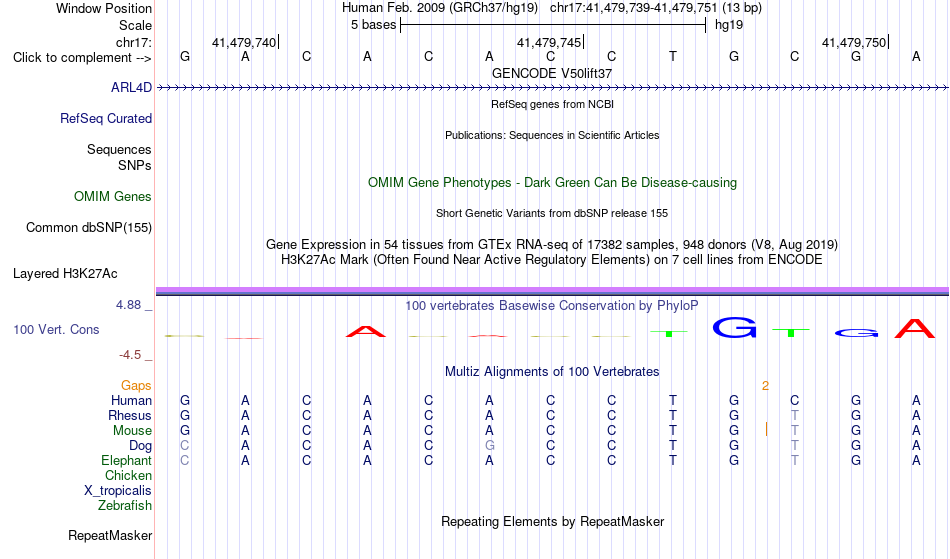Click the pale C starting the Elephant row
The image size is (950, 559).
(185, 460)
